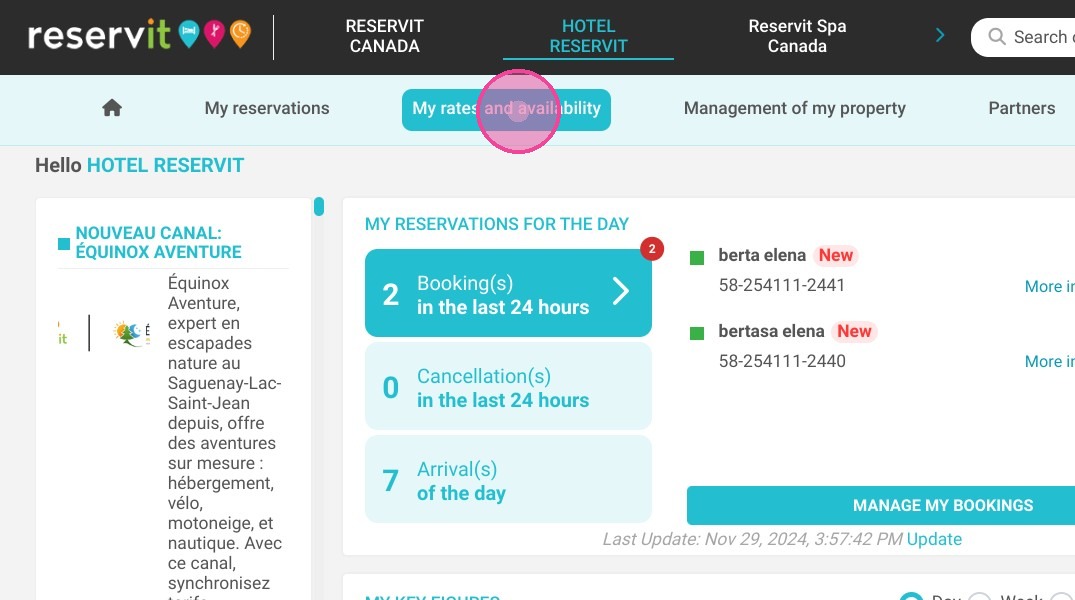Select the Day radio button
1075x600 pixels.
[911, 595]
